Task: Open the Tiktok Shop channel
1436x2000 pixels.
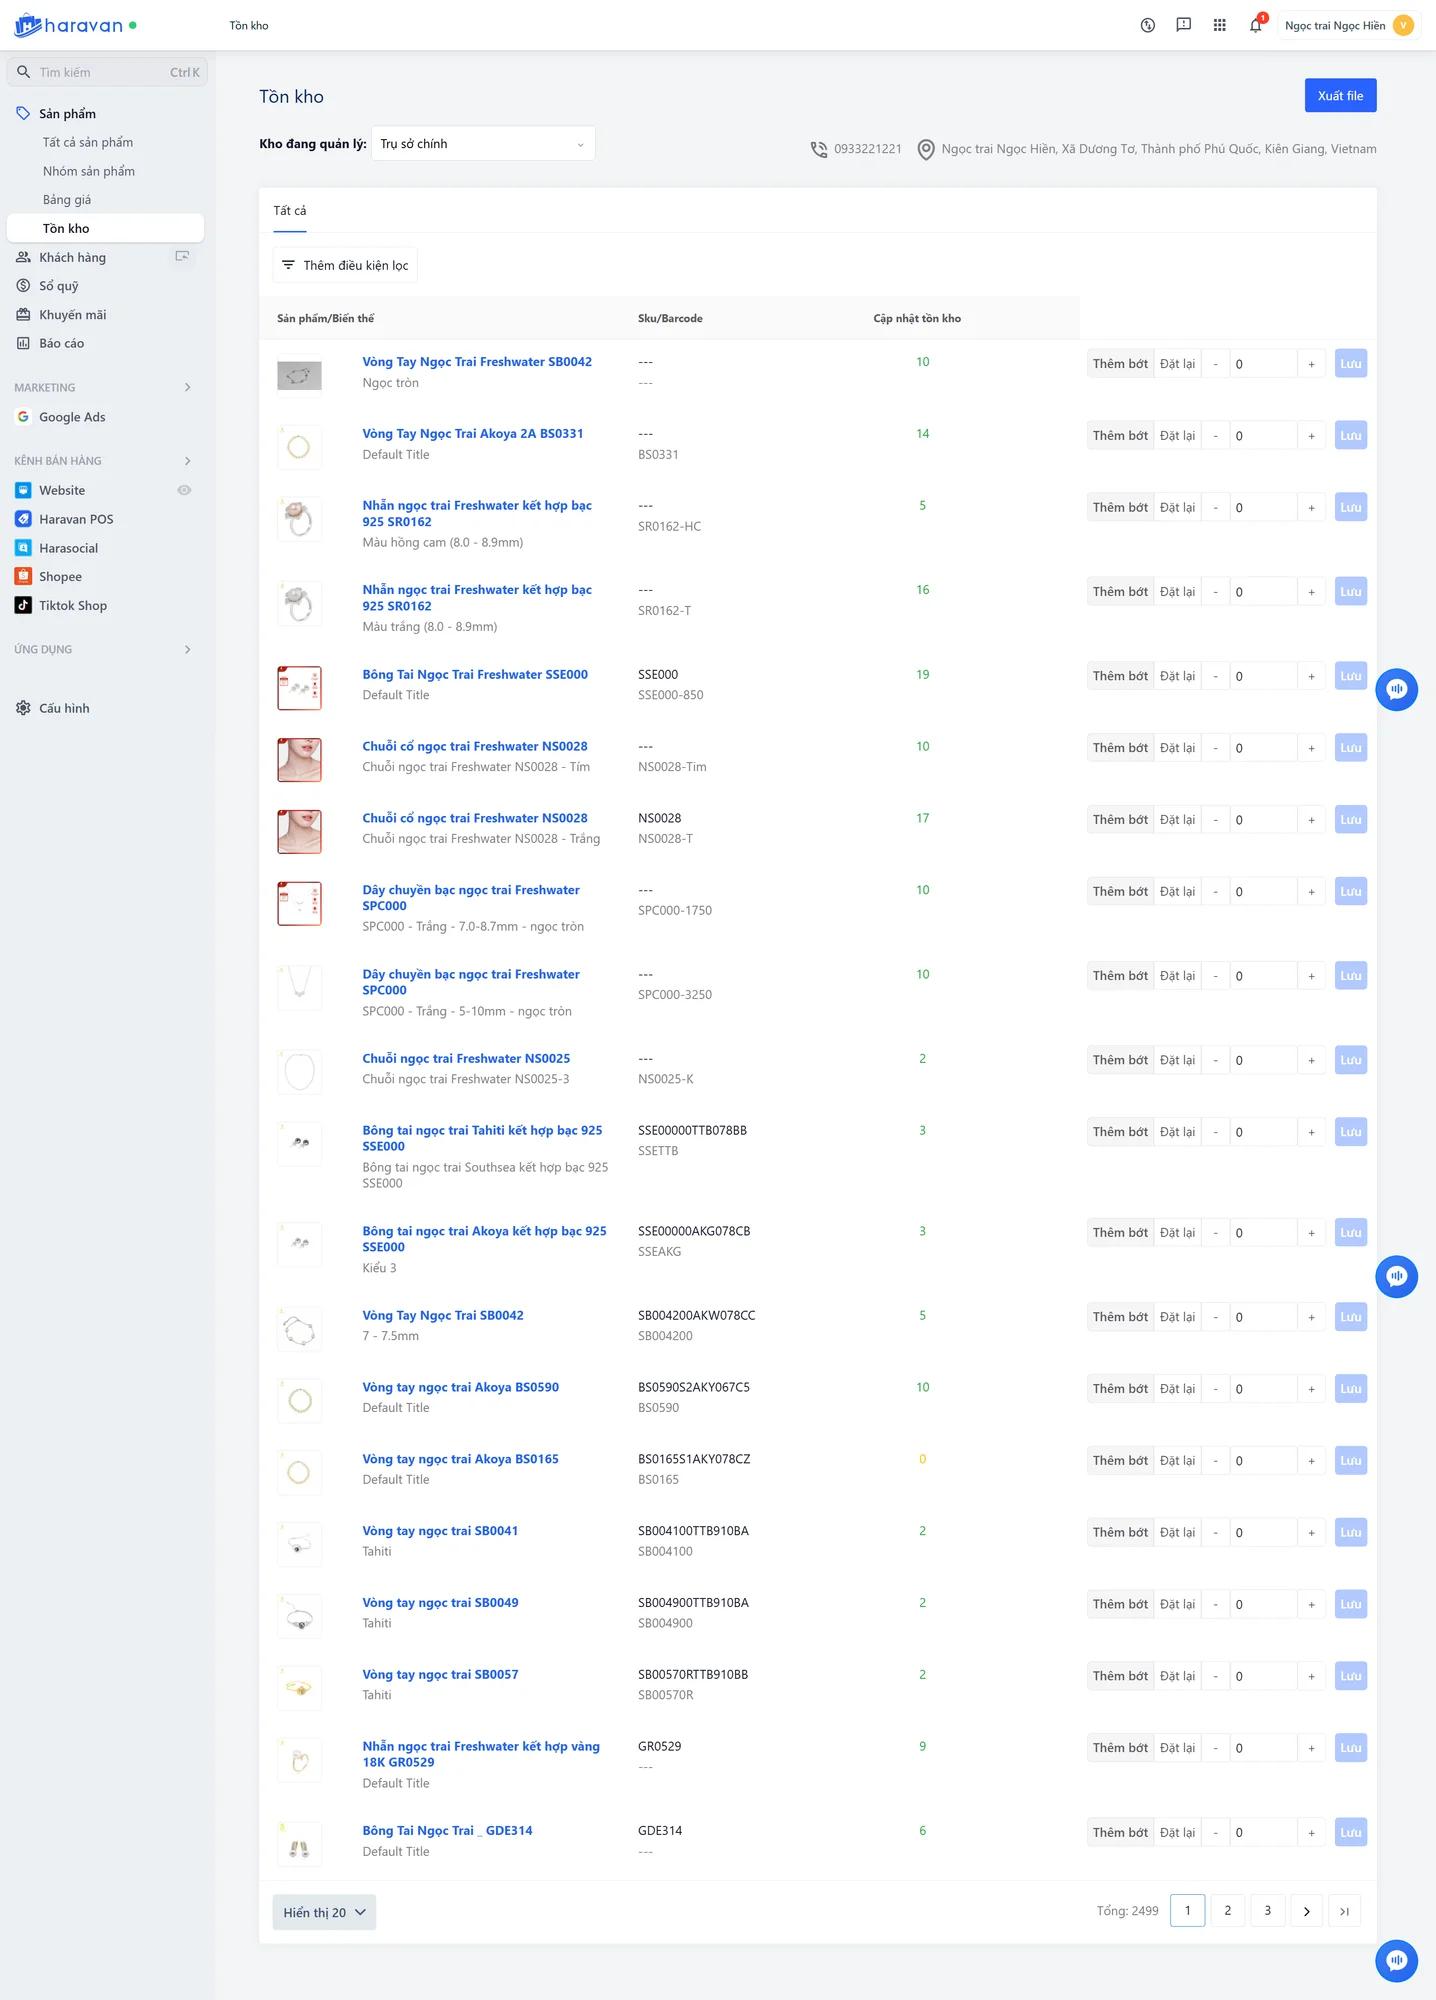Action: (72, 606)
